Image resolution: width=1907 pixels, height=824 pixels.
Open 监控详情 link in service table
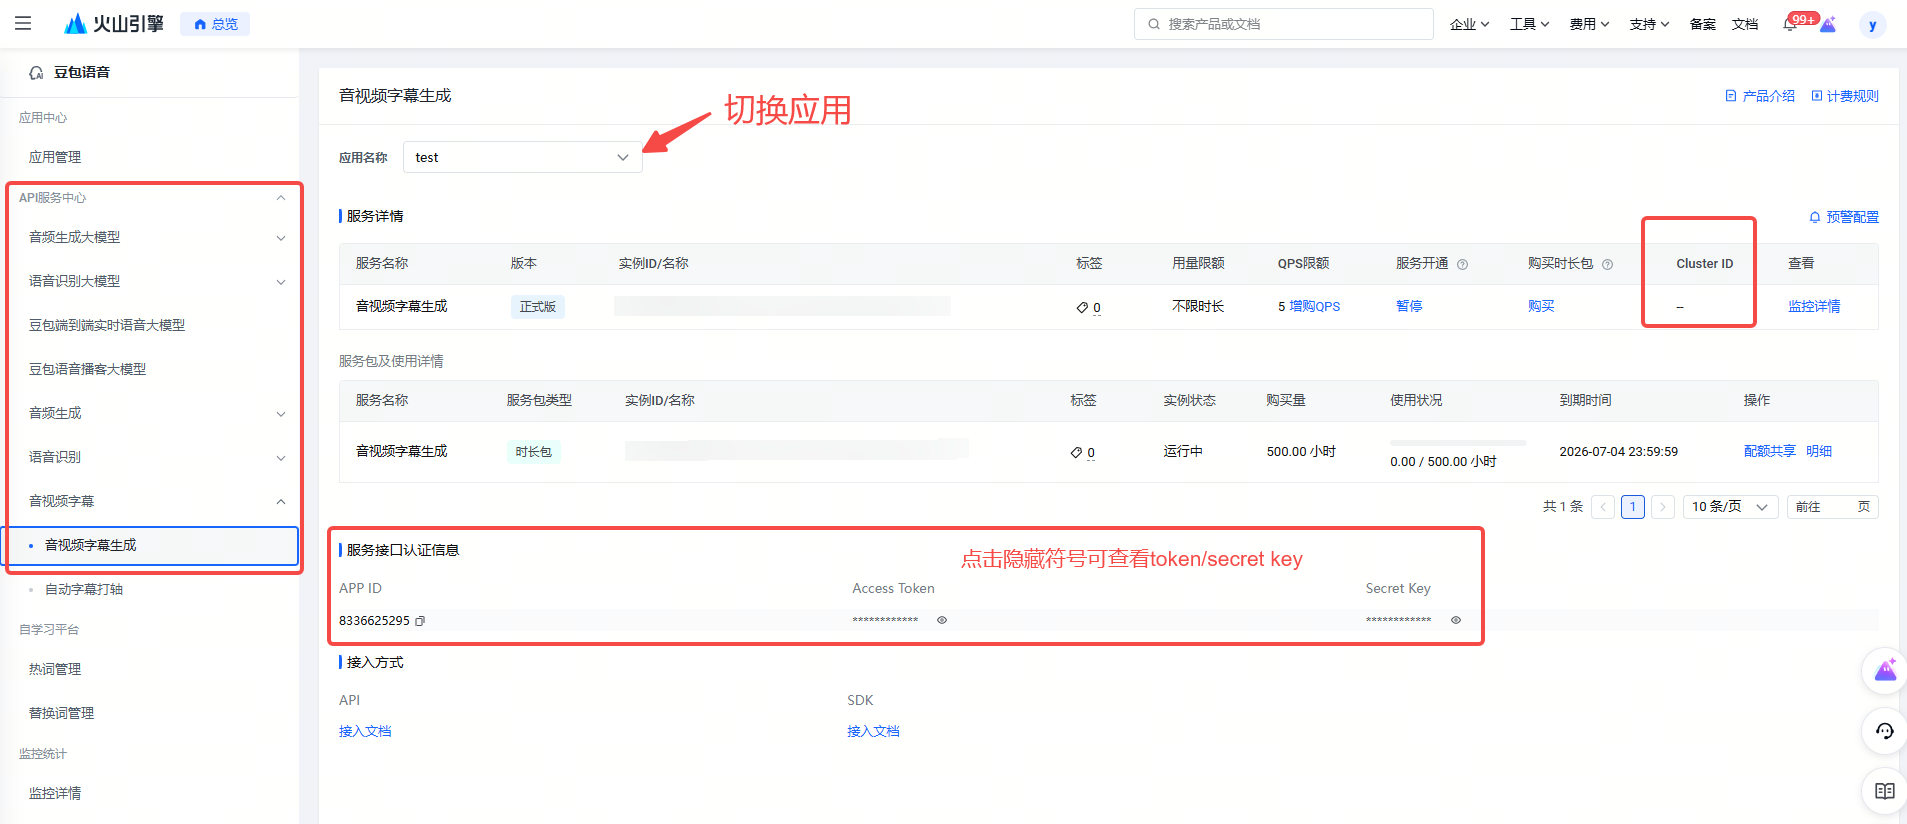[x=1814, y=307]
